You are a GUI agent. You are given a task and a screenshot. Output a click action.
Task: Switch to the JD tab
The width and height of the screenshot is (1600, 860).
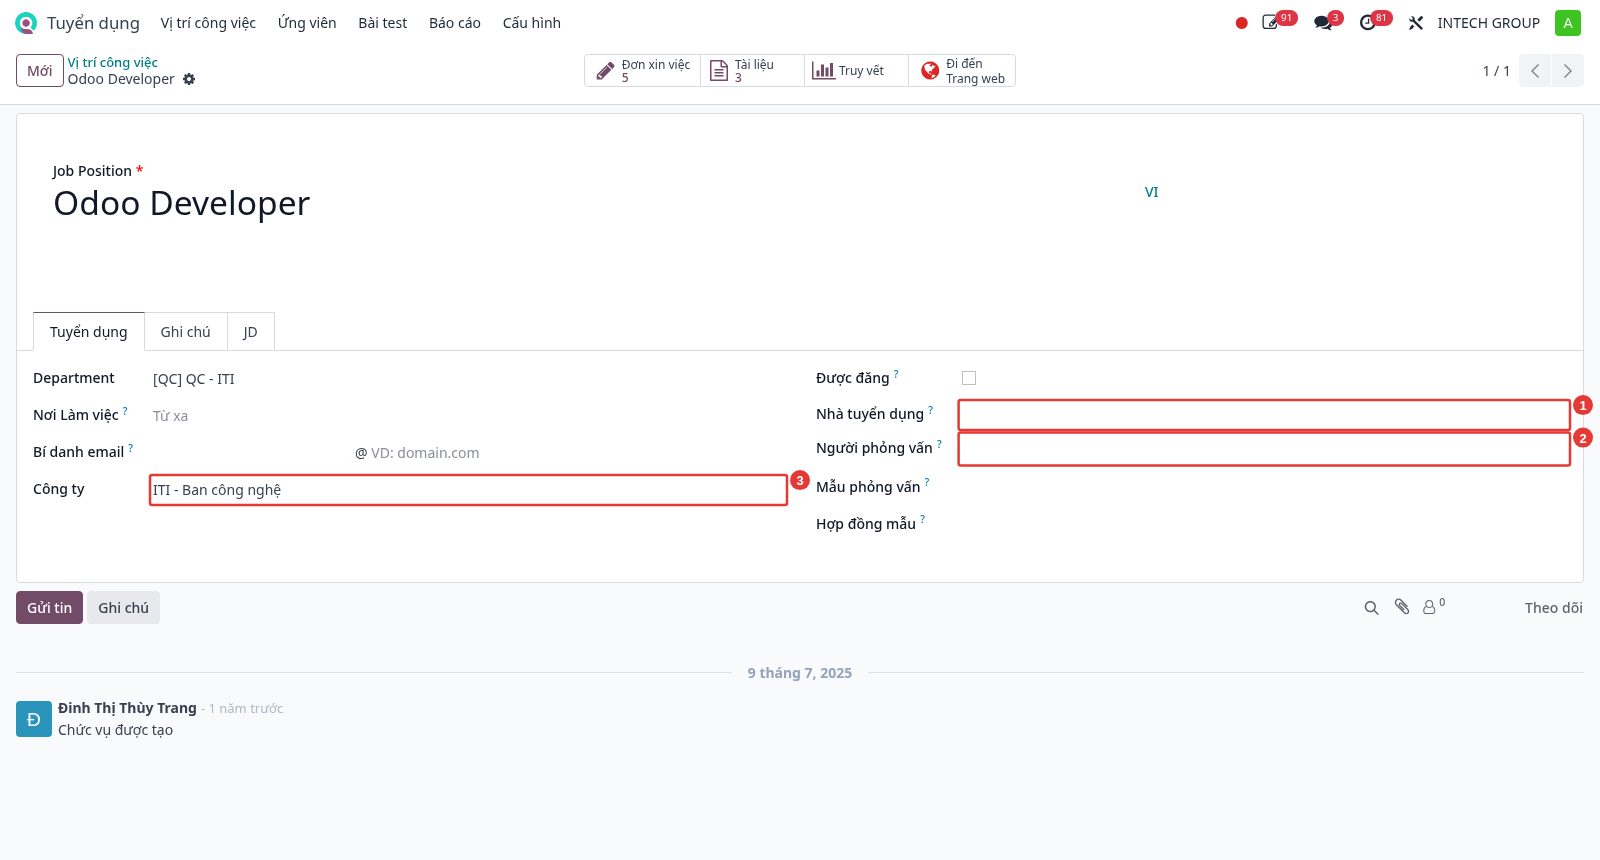250,332
